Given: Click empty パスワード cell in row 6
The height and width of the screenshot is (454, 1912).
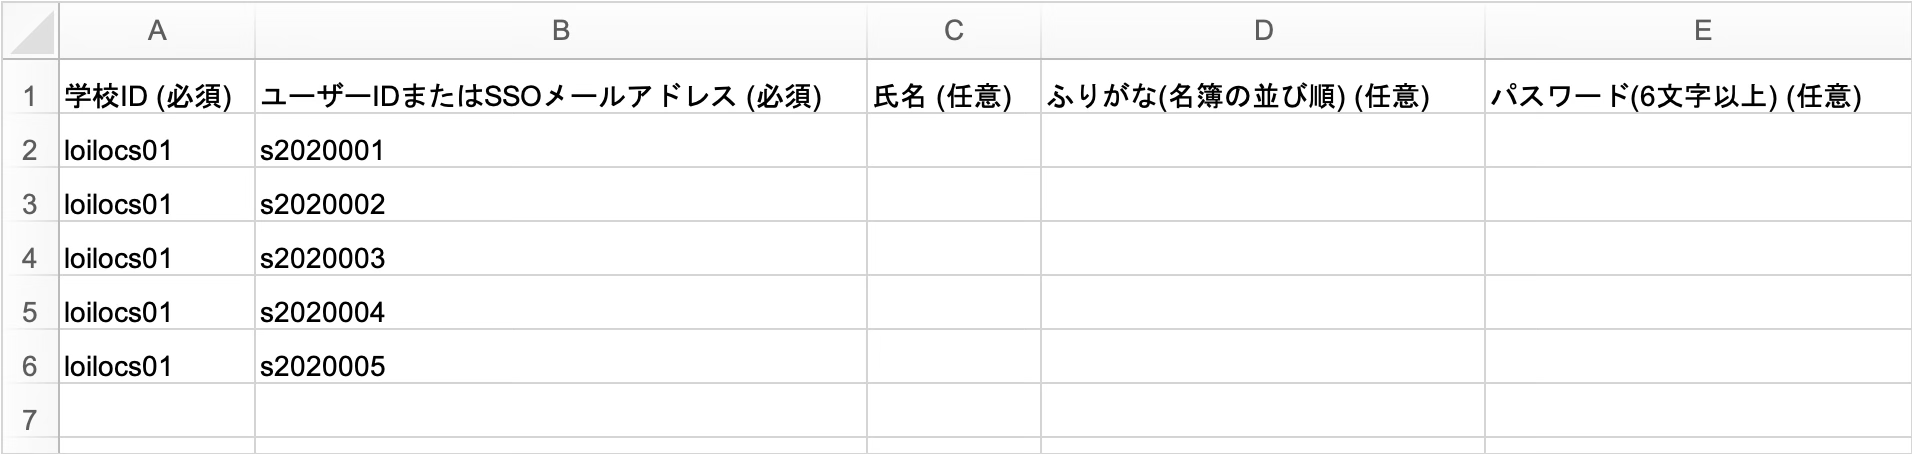Looking at the screenshot, I should click(1698, 366).
